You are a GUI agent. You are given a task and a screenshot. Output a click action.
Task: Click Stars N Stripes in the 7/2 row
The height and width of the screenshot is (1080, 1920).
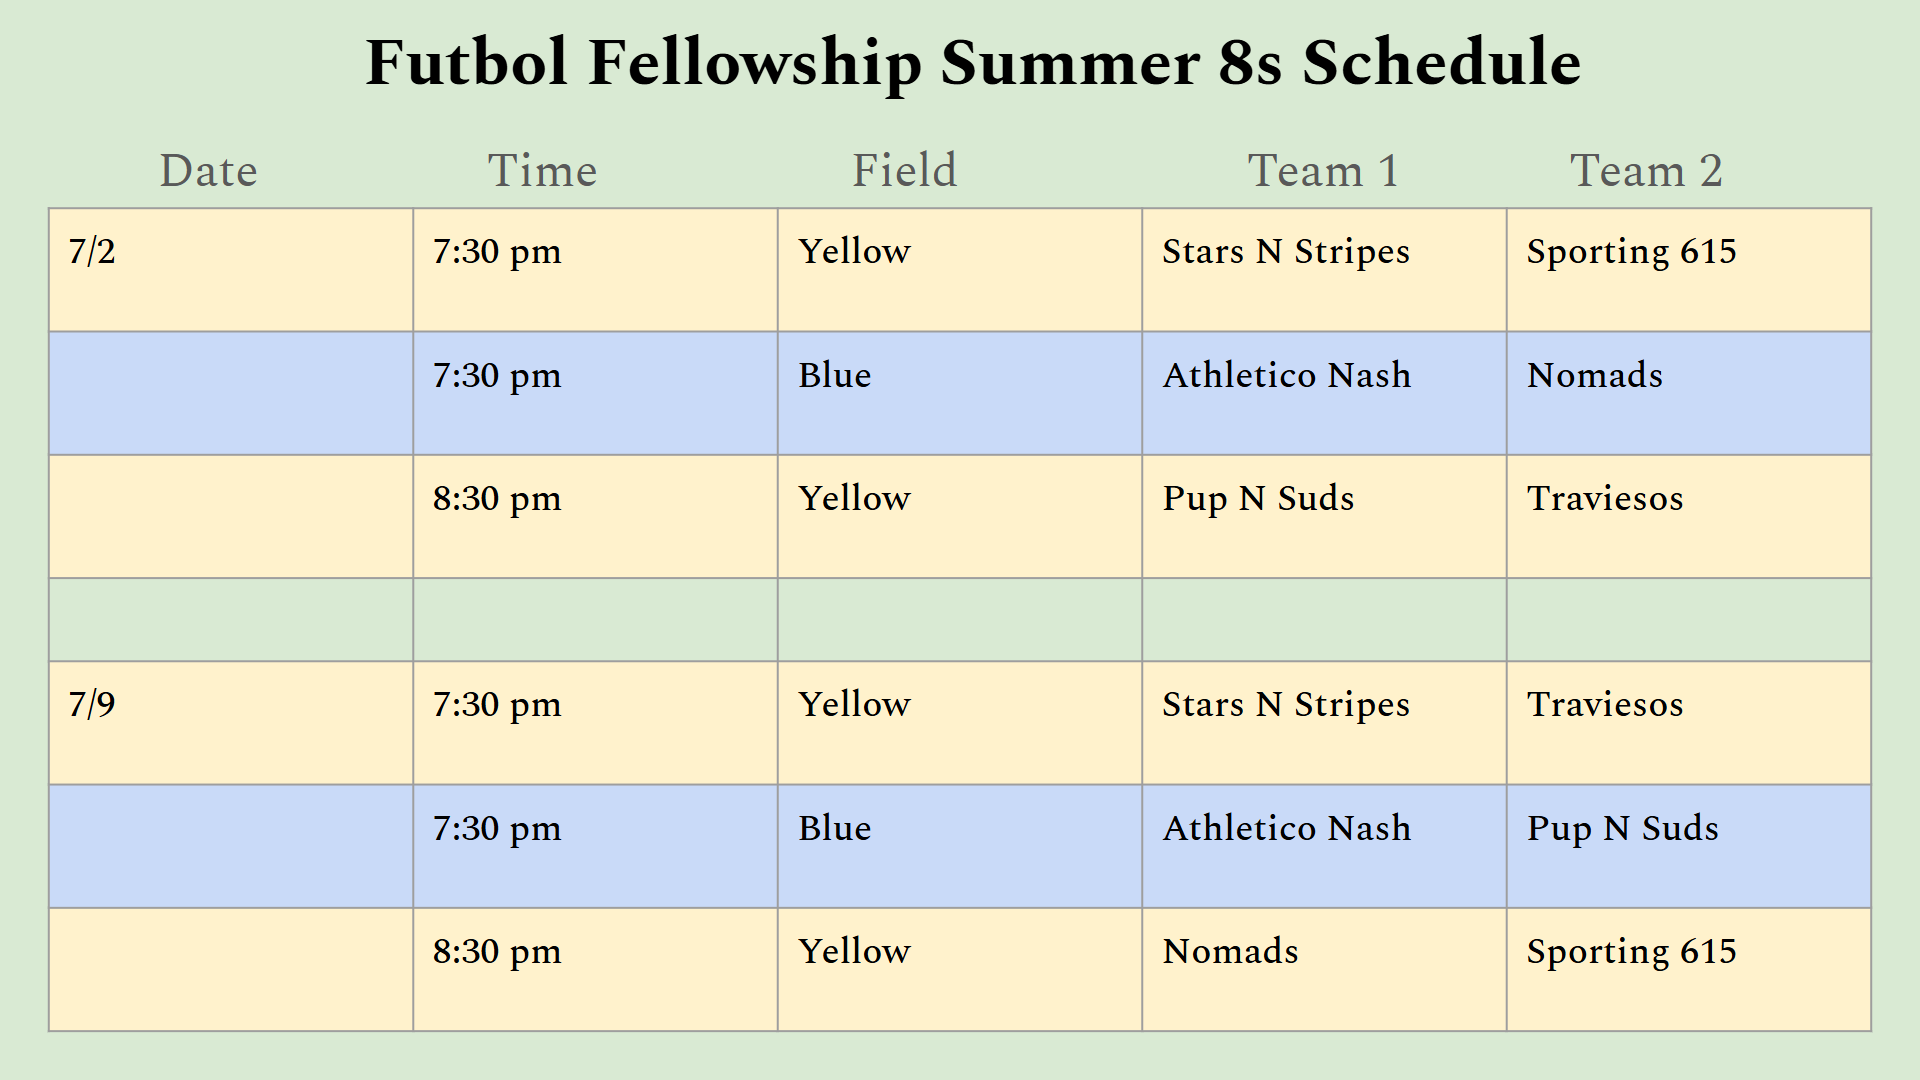[x=1286, y=252]
